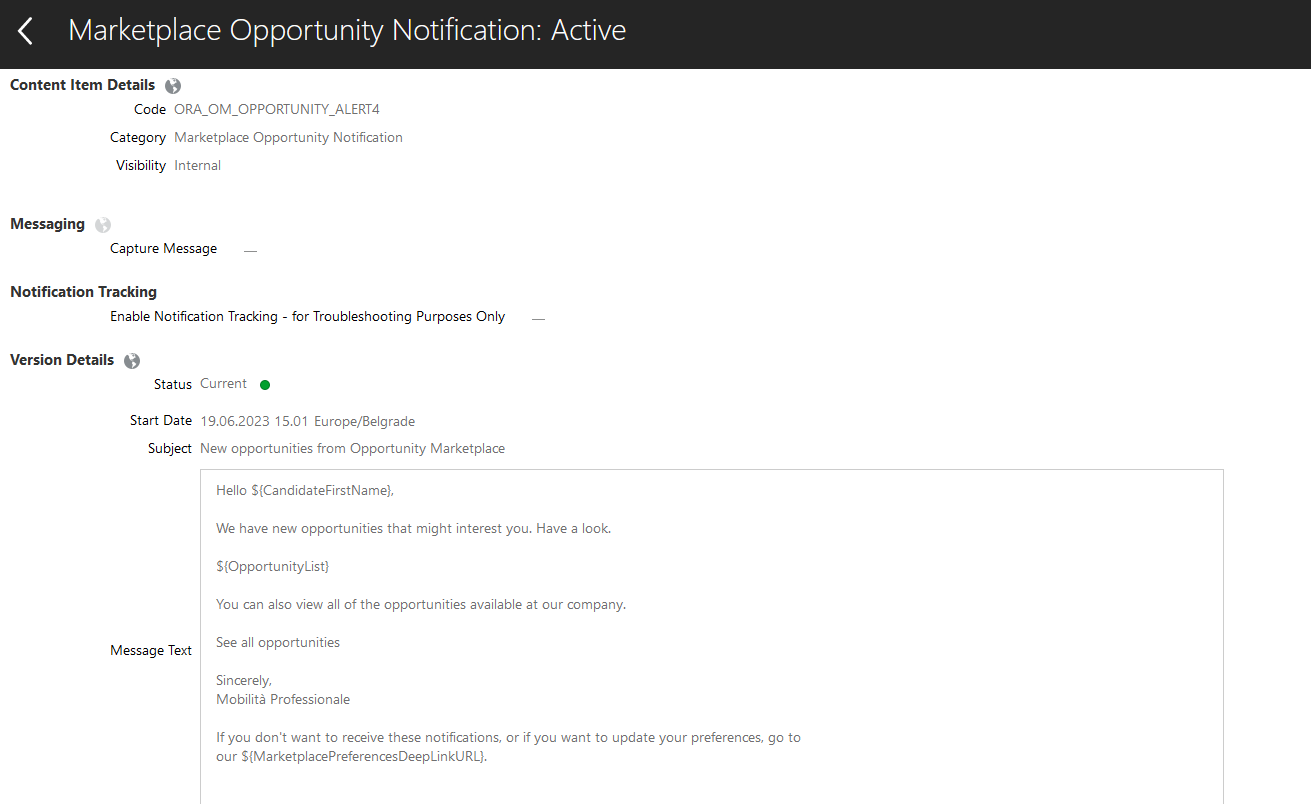Select the Category Marketplace Opportunity Notification
This screenshot has width=1311, height=804.
(x=288, y=137)
